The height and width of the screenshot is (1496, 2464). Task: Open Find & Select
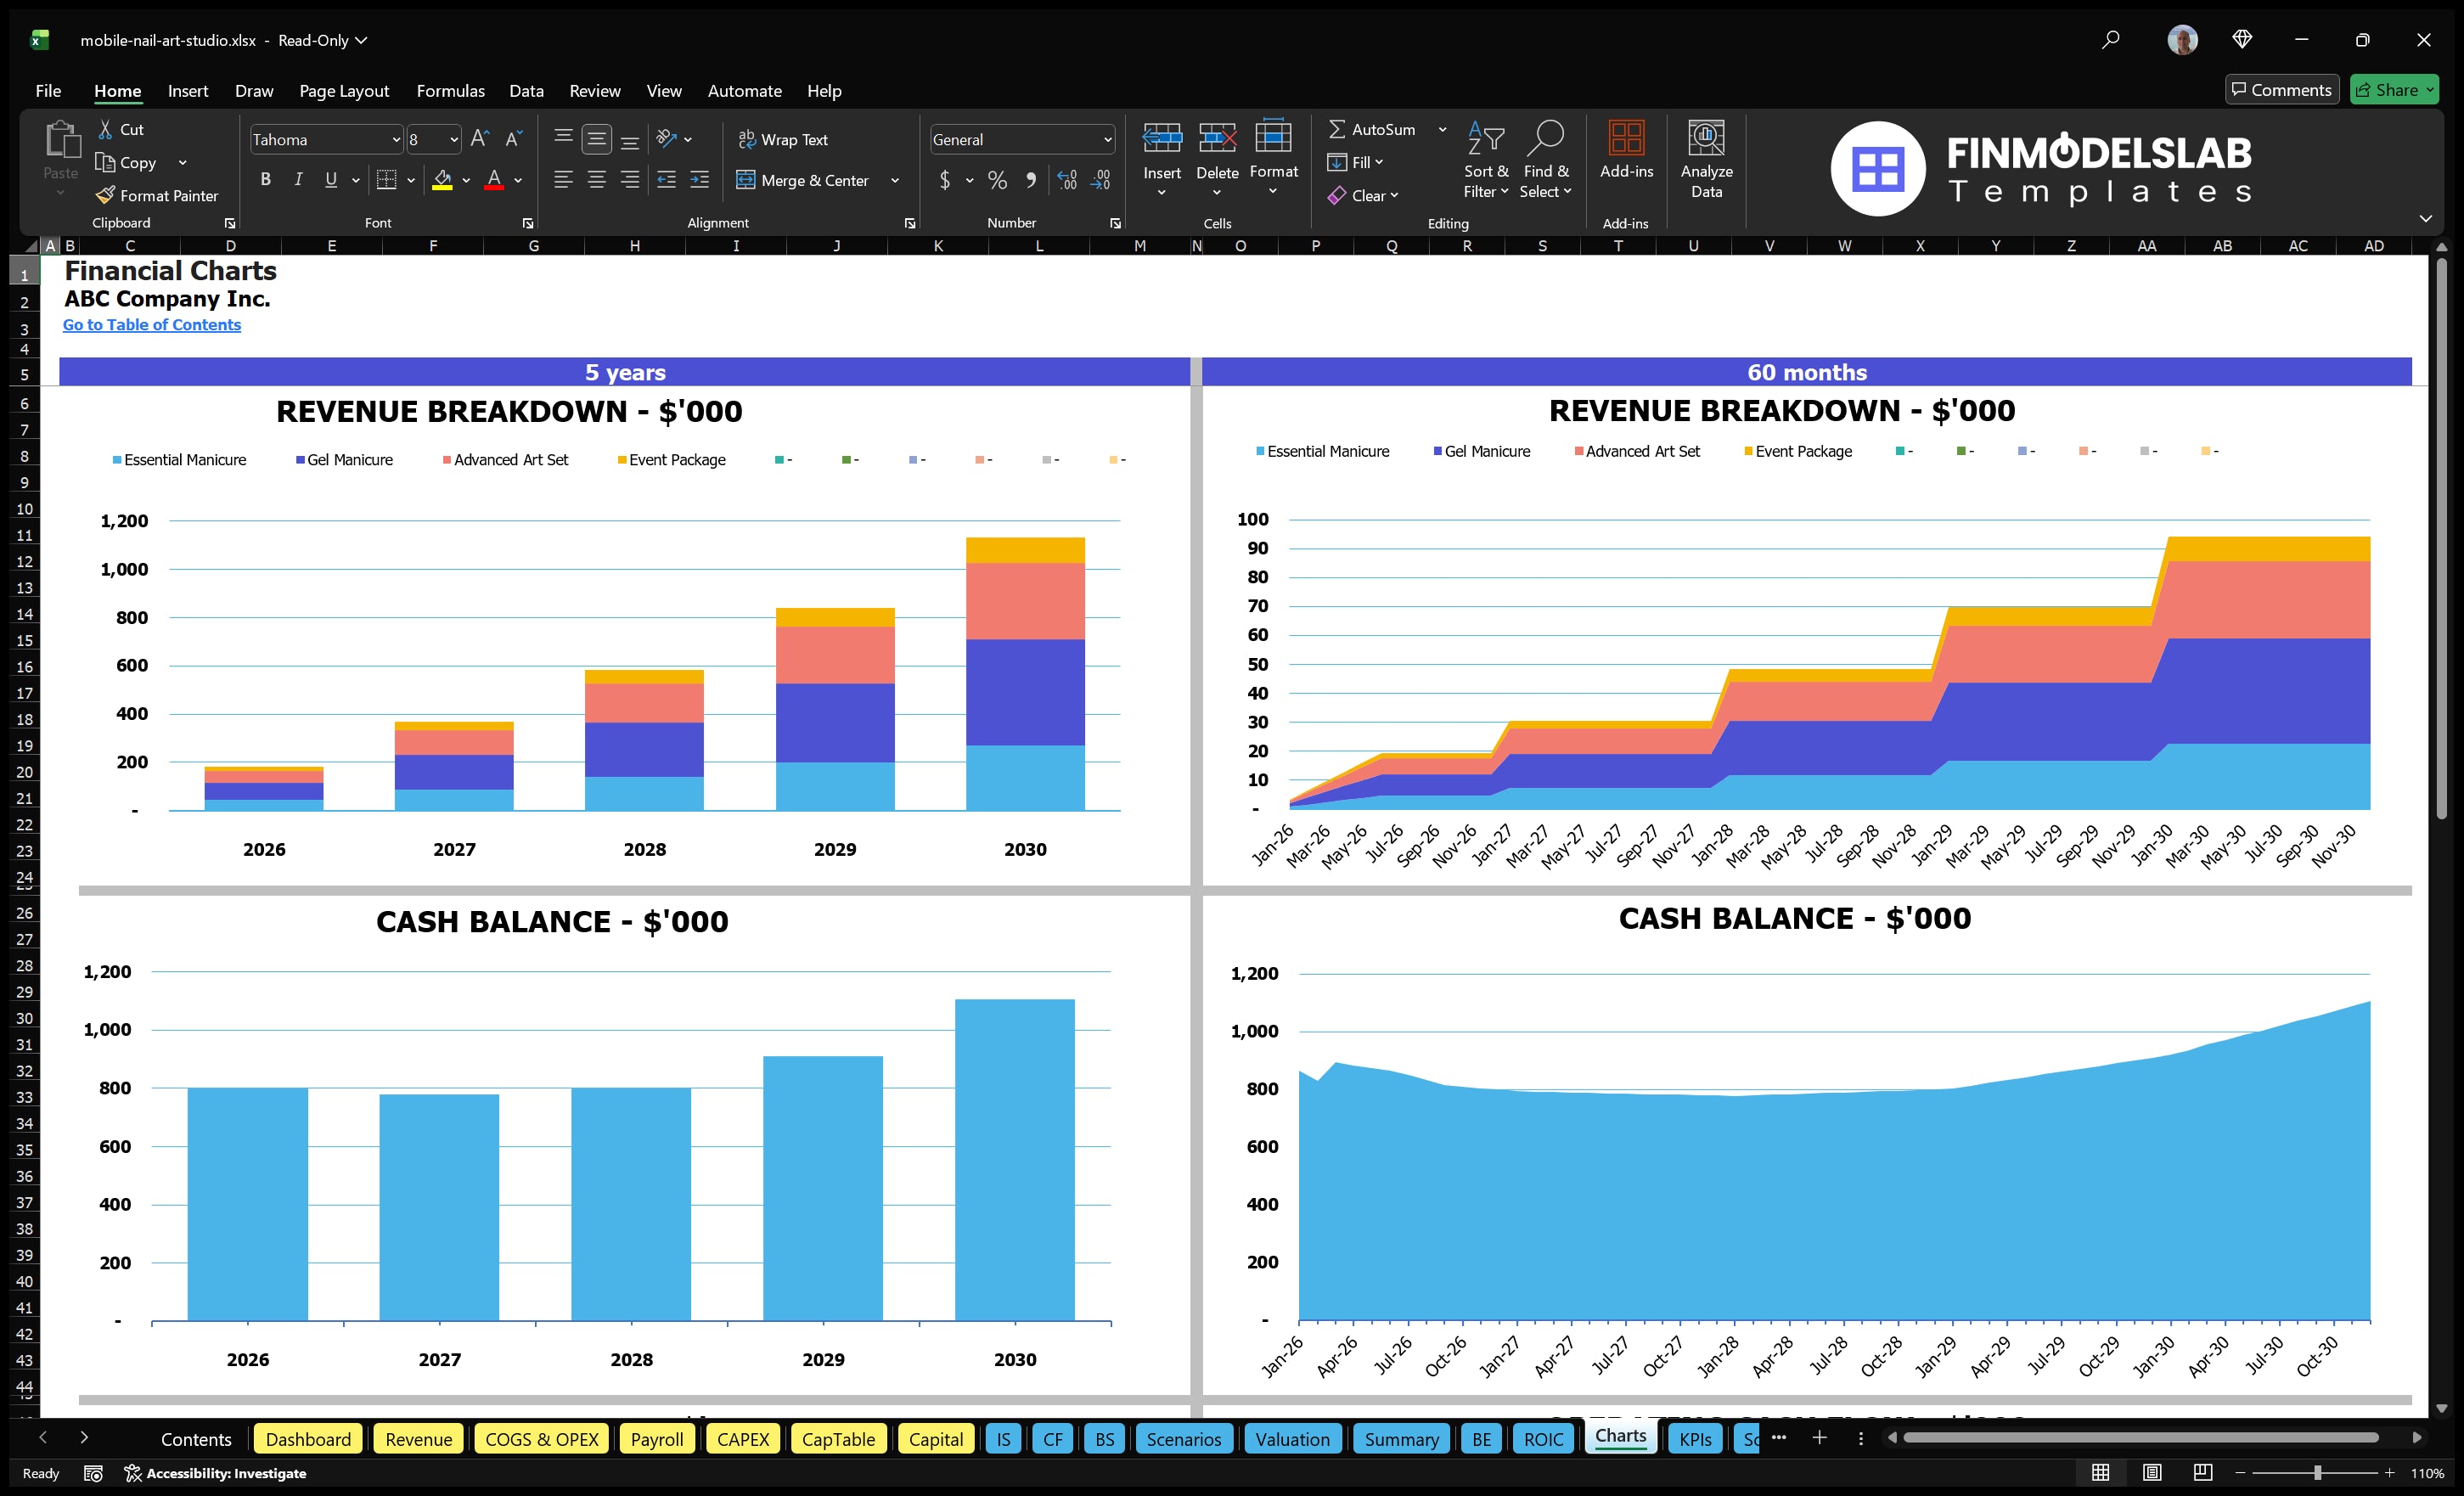click(1545, 160)
